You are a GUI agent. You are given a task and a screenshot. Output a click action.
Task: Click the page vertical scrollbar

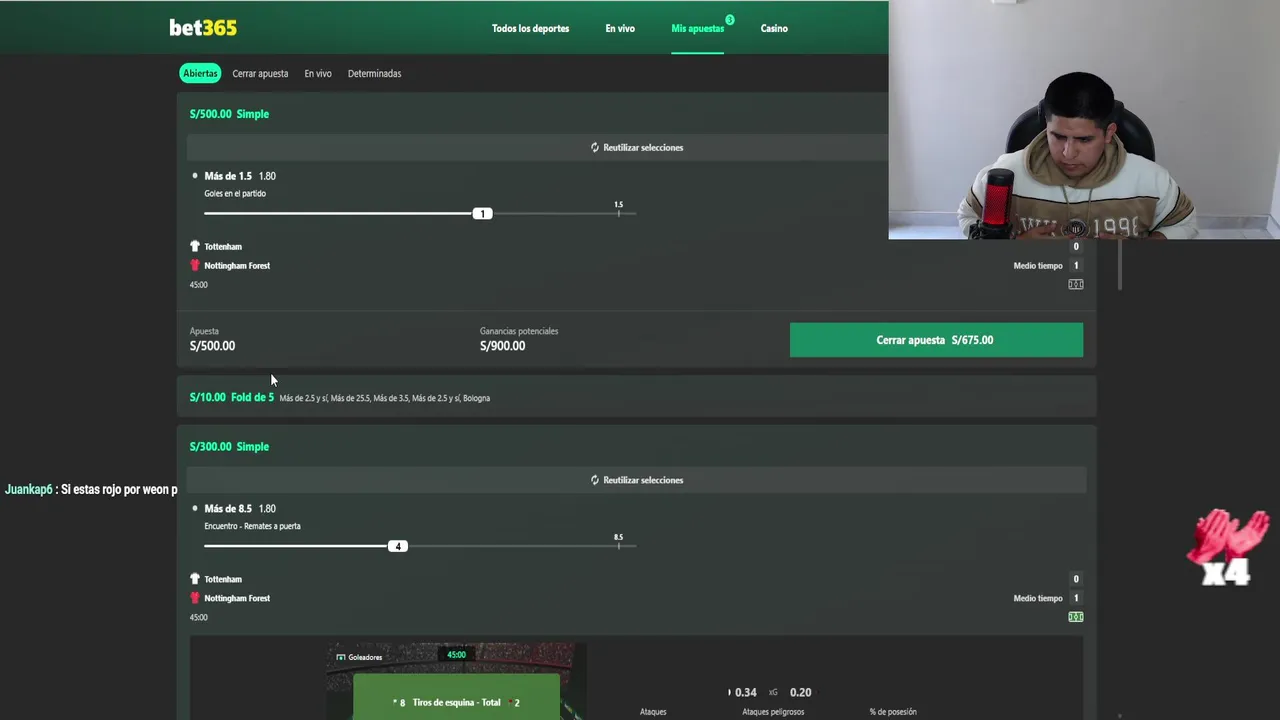tap(1120, 265)
